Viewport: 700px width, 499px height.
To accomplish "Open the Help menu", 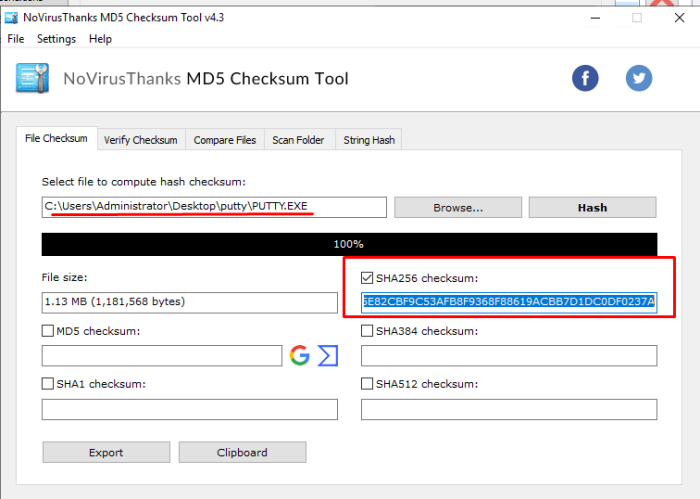I will click(x=100, y=39).
